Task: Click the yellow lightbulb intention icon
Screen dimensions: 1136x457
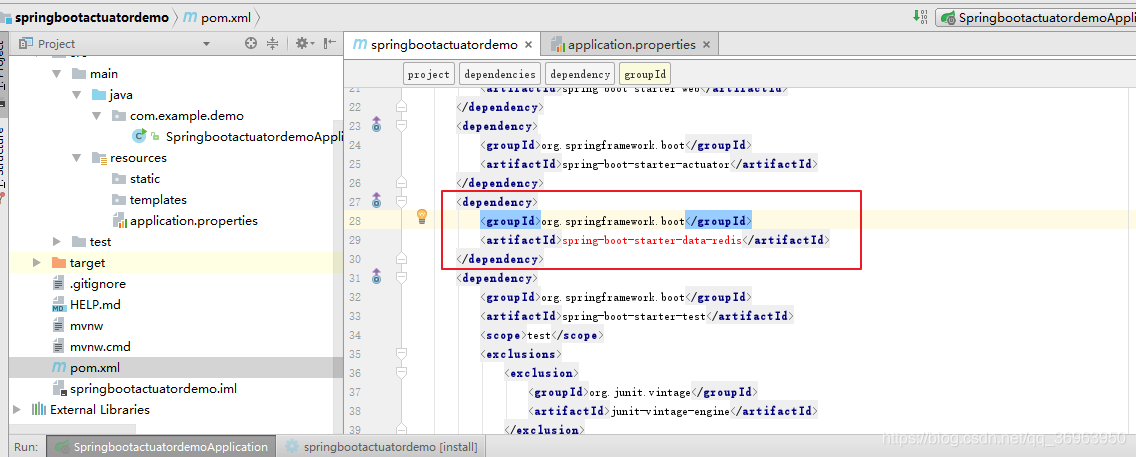Action: point(422,217)
